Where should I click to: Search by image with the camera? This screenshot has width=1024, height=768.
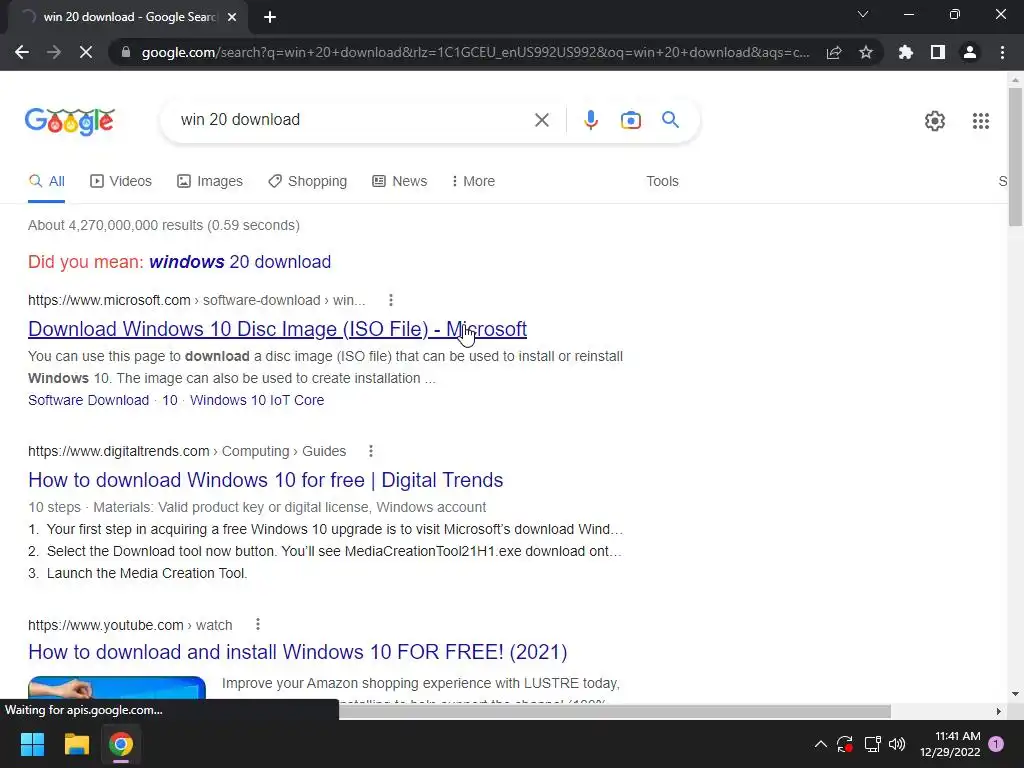coord(630,120)
